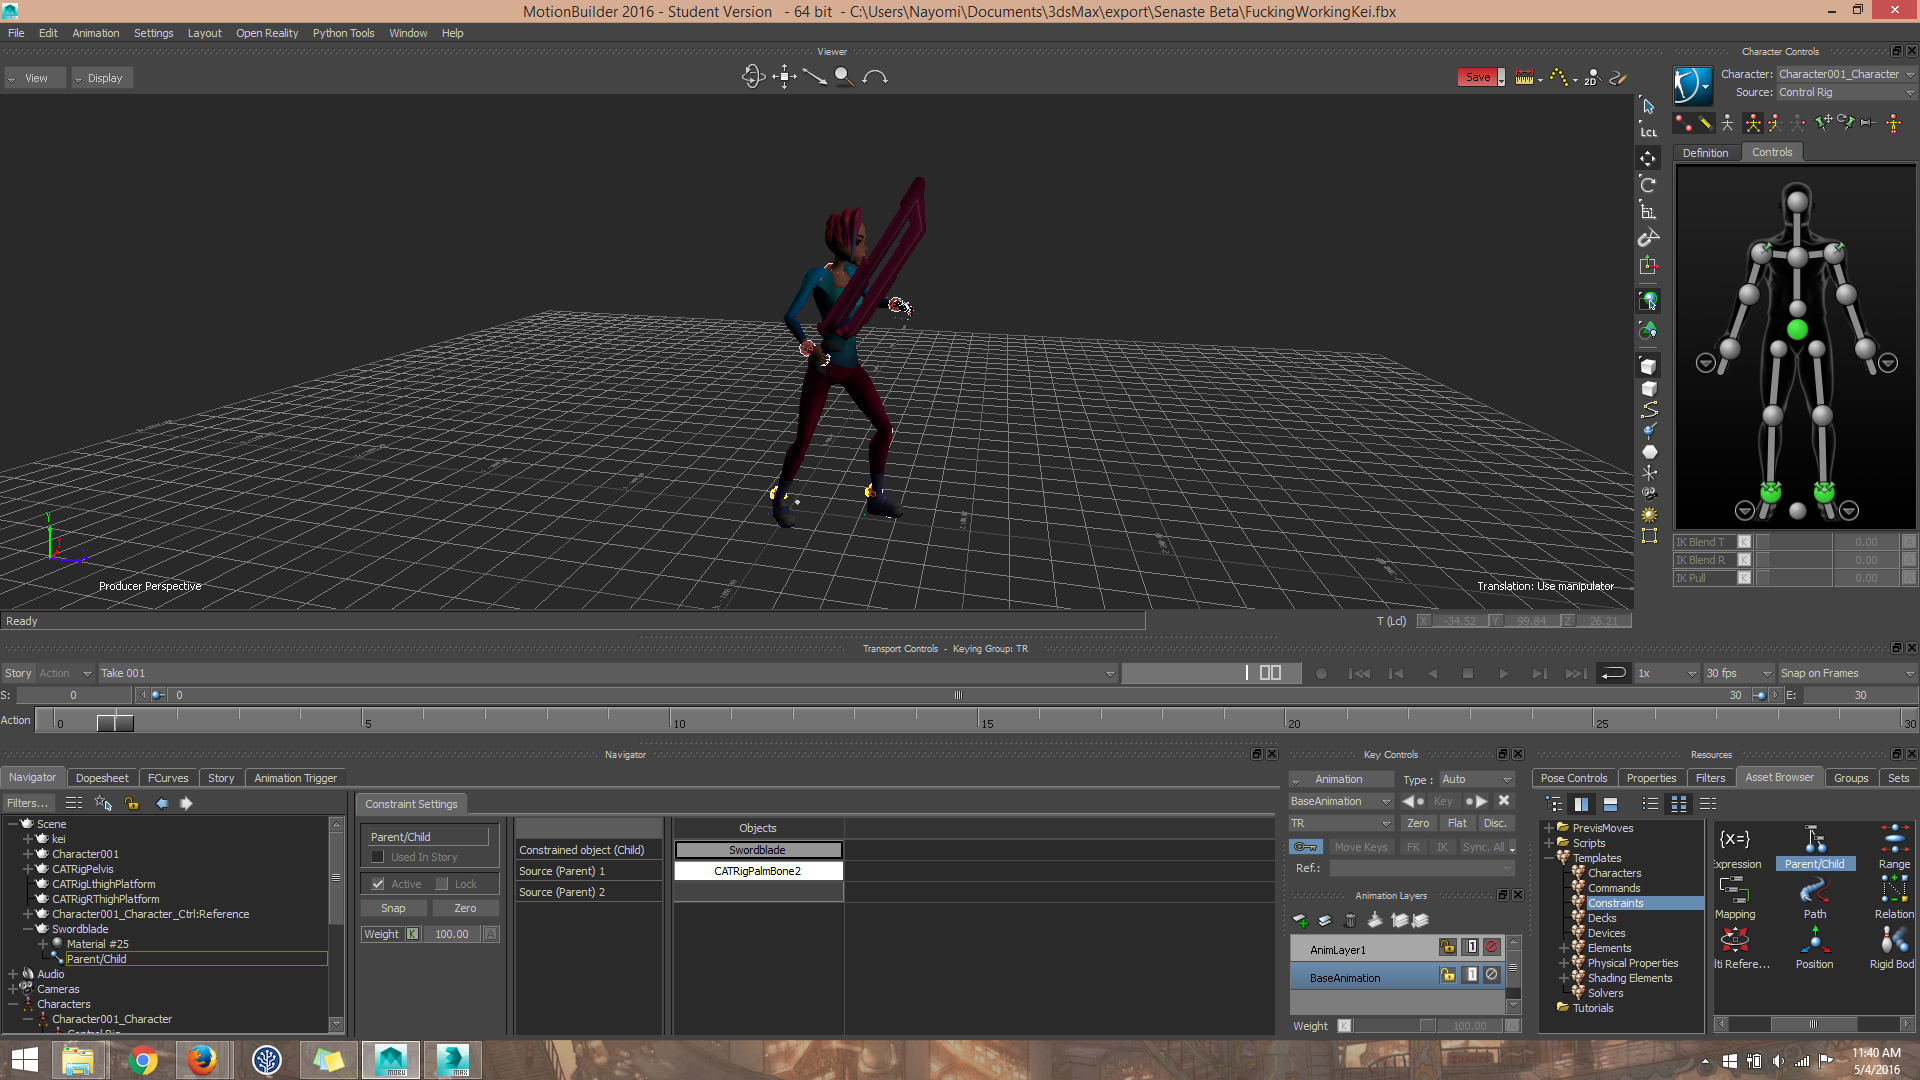Image resolution: width=1920 pixels, height=1080 pixels.
Task: Click the Snap button in Constraint Settings
Action: coord(393,908)
